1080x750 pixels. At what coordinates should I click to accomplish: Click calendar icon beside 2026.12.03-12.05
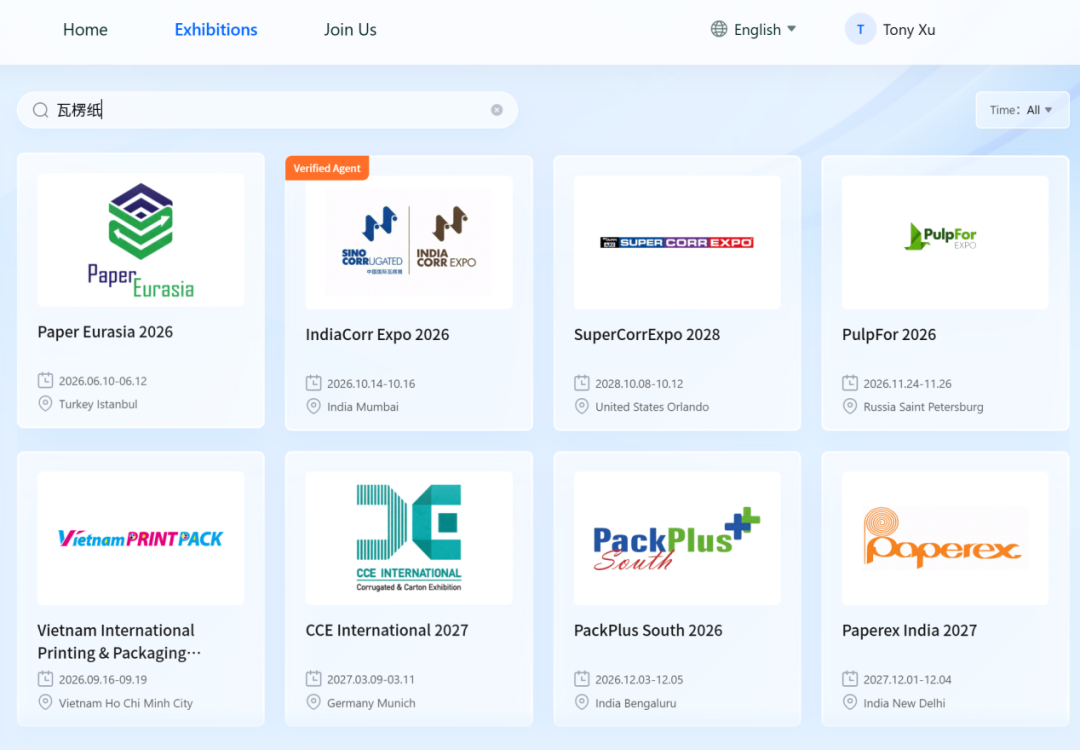[x=582, y=679]
